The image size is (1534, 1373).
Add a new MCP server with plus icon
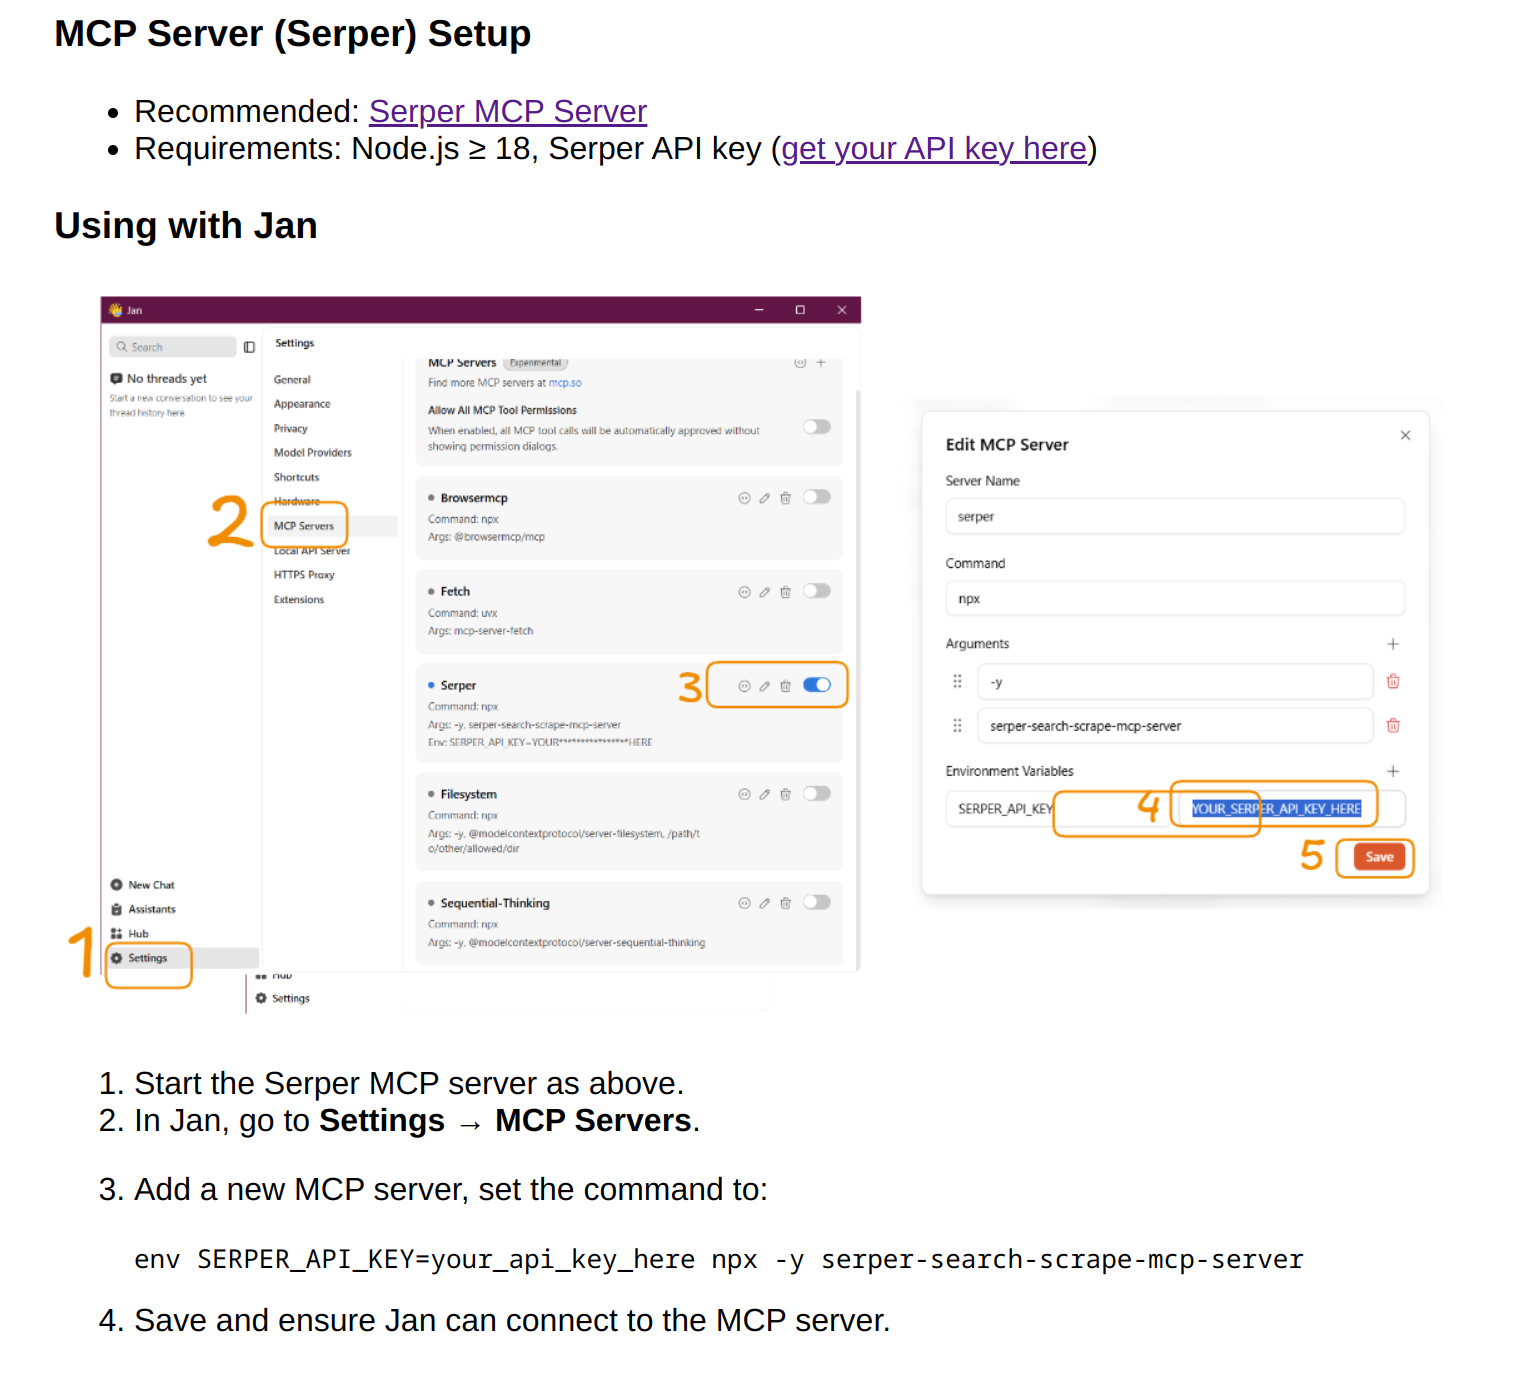click(x=821, y=363)
